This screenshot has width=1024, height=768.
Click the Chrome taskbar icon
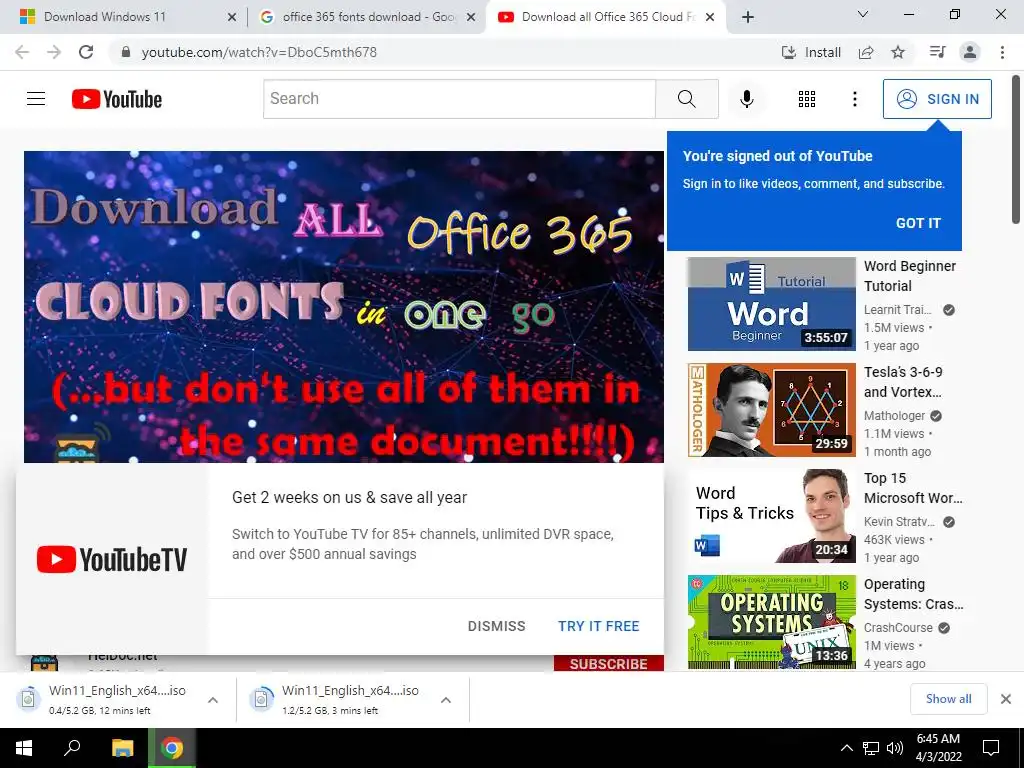click(x=172, y=748)
